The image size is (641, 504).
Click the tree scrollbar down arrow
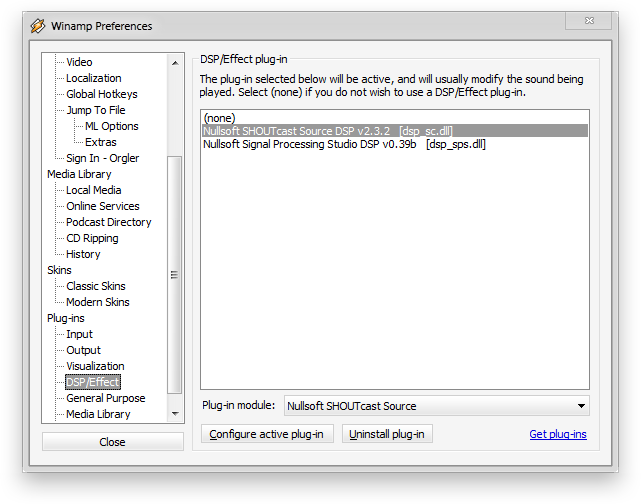(x=175, y=414)
